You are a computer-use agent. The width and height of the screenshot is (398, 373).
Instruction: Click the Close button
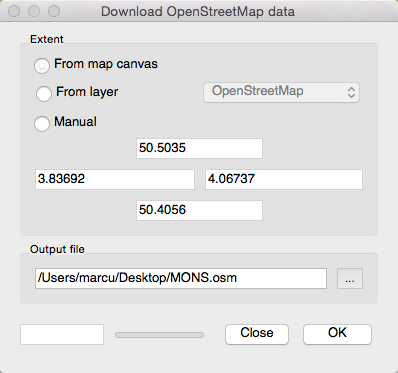[257, 334]
